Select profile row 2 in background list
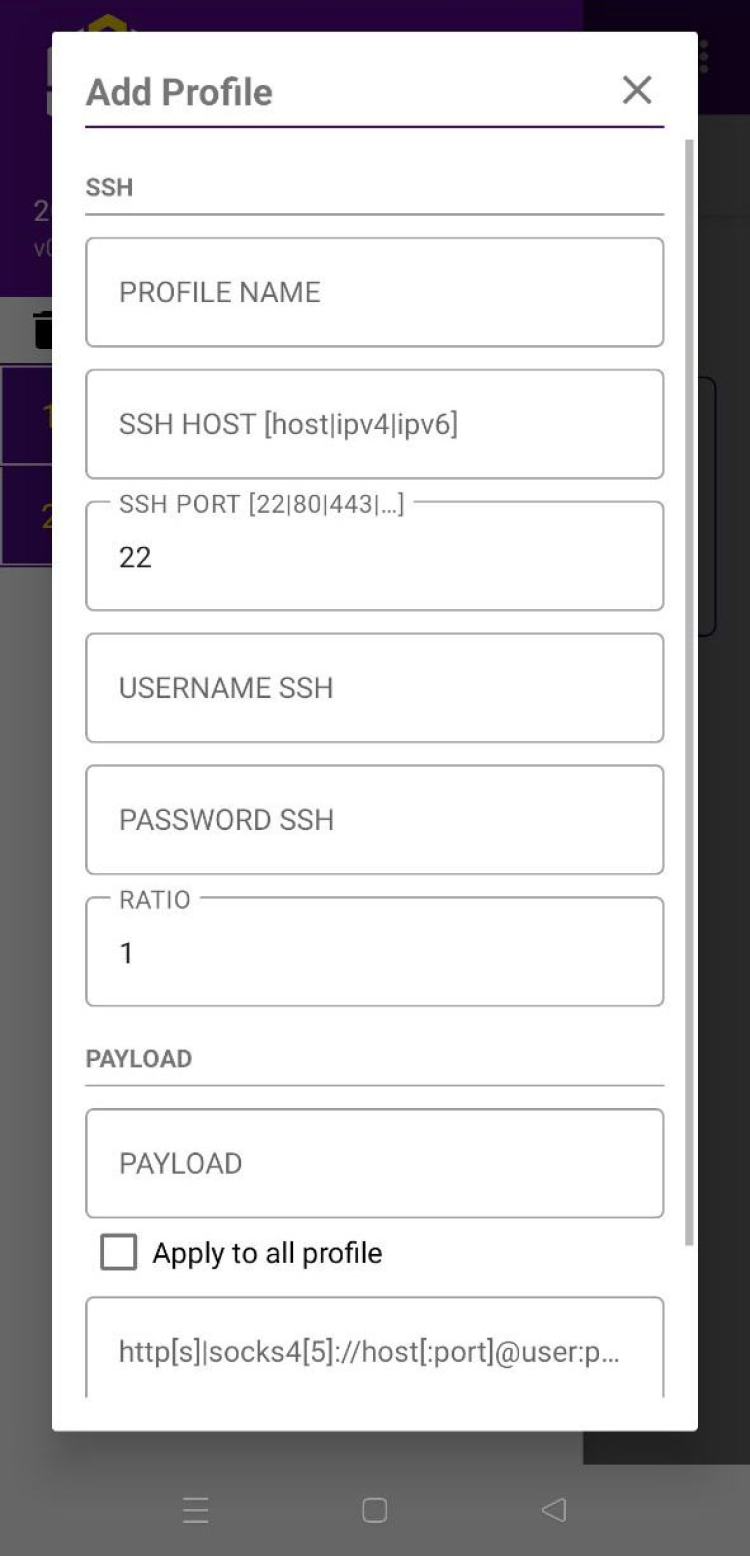 click(x=26, y=515)
